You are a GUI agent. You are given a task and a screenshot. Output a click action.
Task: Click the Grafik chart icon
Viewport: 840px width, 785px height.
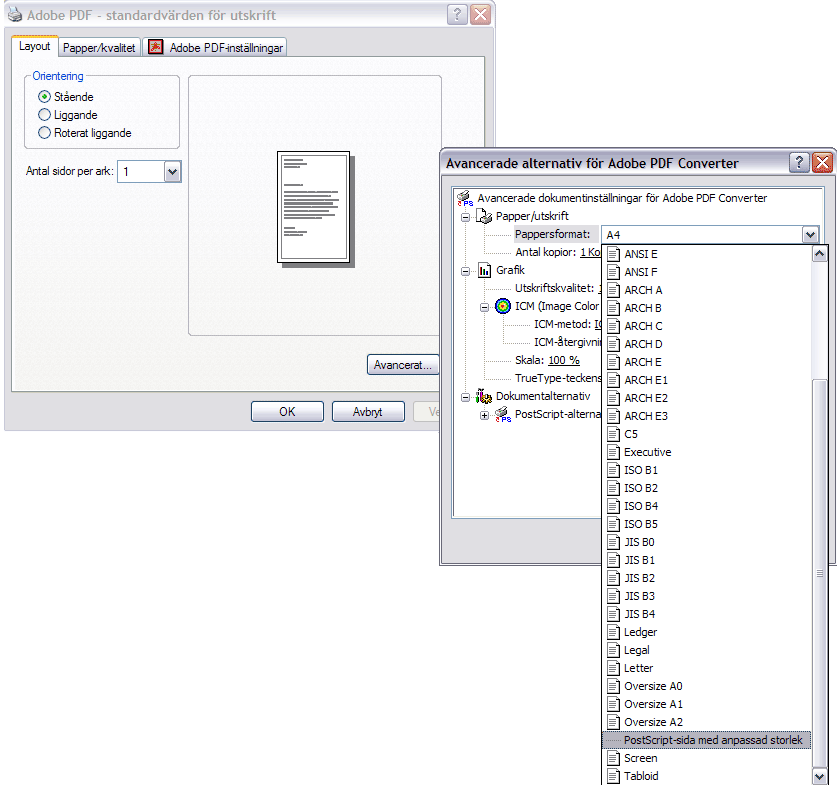(484, 270)
